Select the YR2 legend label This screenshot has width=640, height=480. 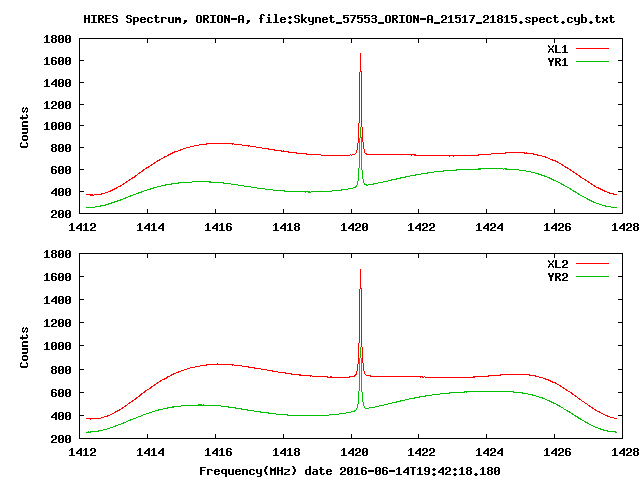click(558, 277)
